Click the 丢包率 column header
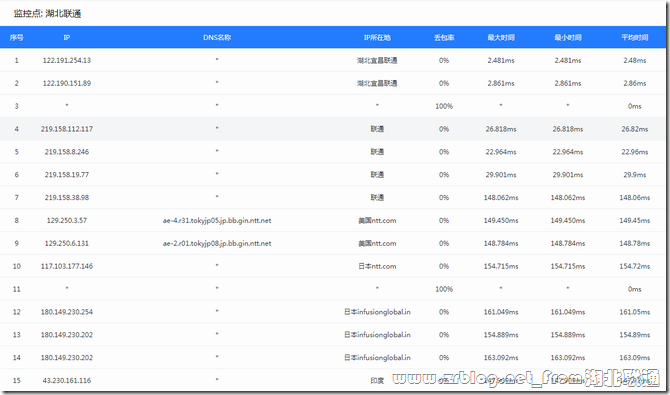Viewport: 670px width, 395px height. coord(444,38)
